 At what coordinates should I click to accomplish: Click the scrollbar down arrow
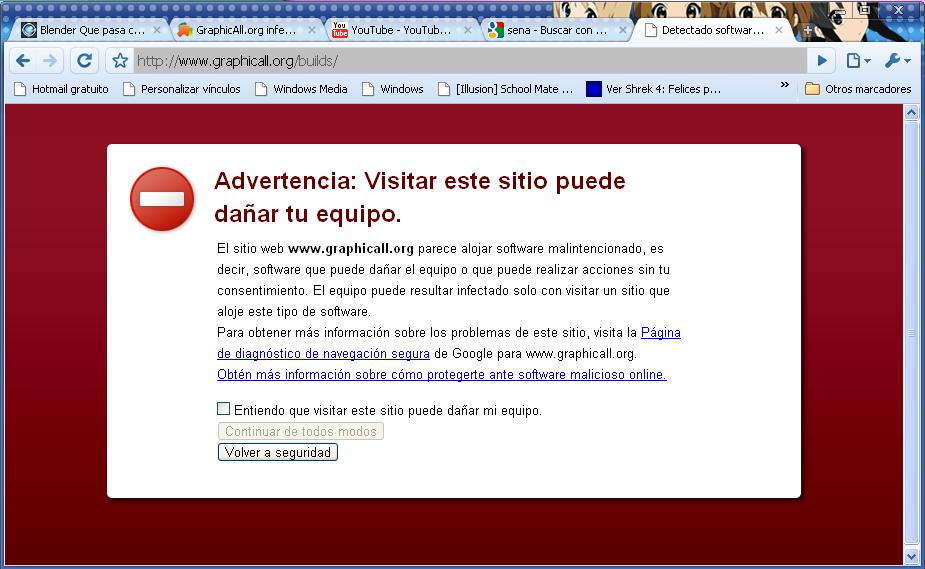click(x=911, y=556)
